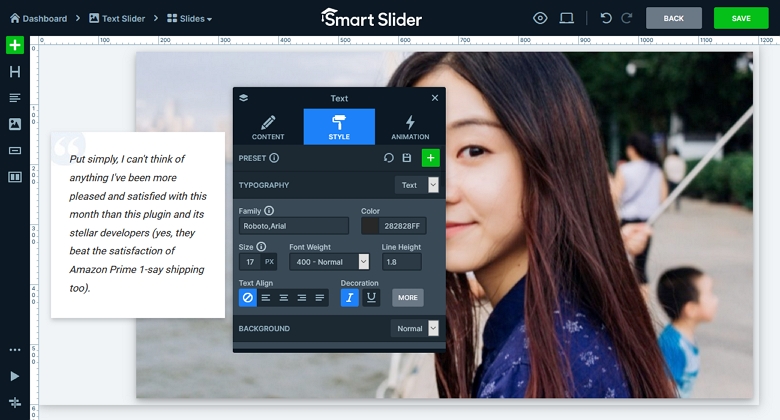This screenshot has height=420, width=780.
Task: Select the Image layer icon in sidebar
Action: coord(14,124)
